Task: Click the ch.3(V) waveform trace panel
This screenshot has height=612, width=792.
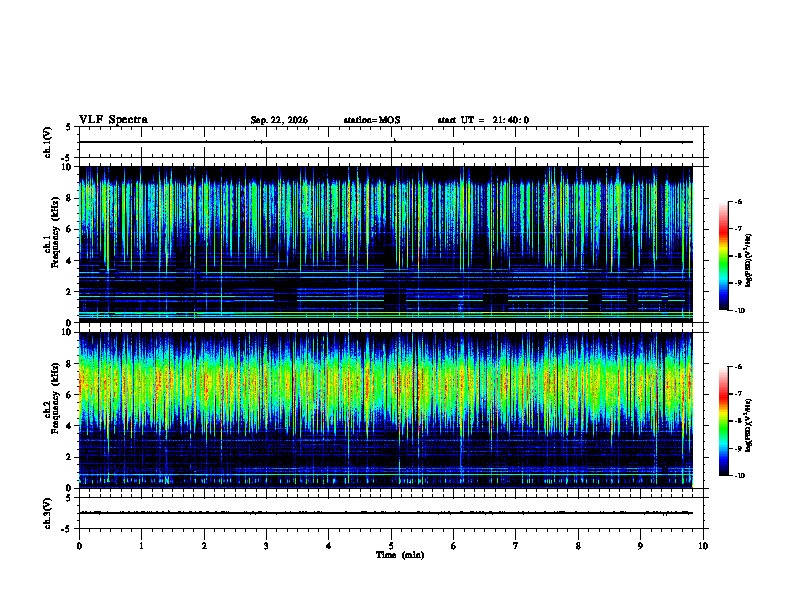Action: click(391, 513)
